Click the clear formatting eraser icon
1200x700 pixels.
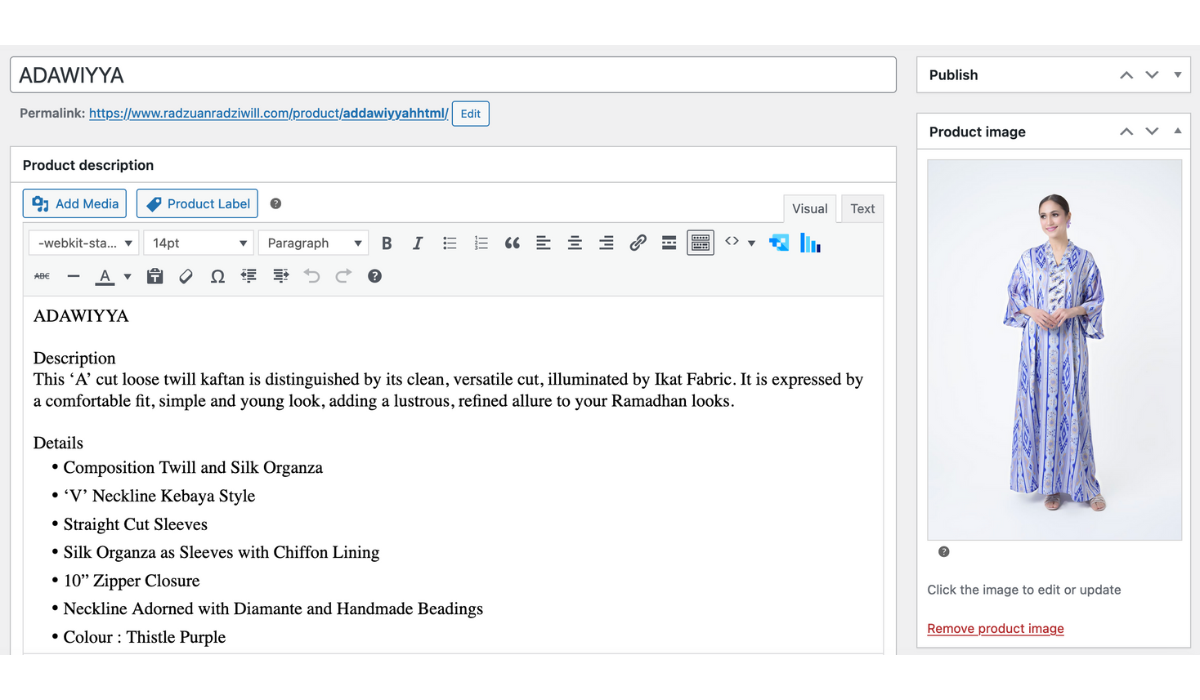(x=186, y=276)
